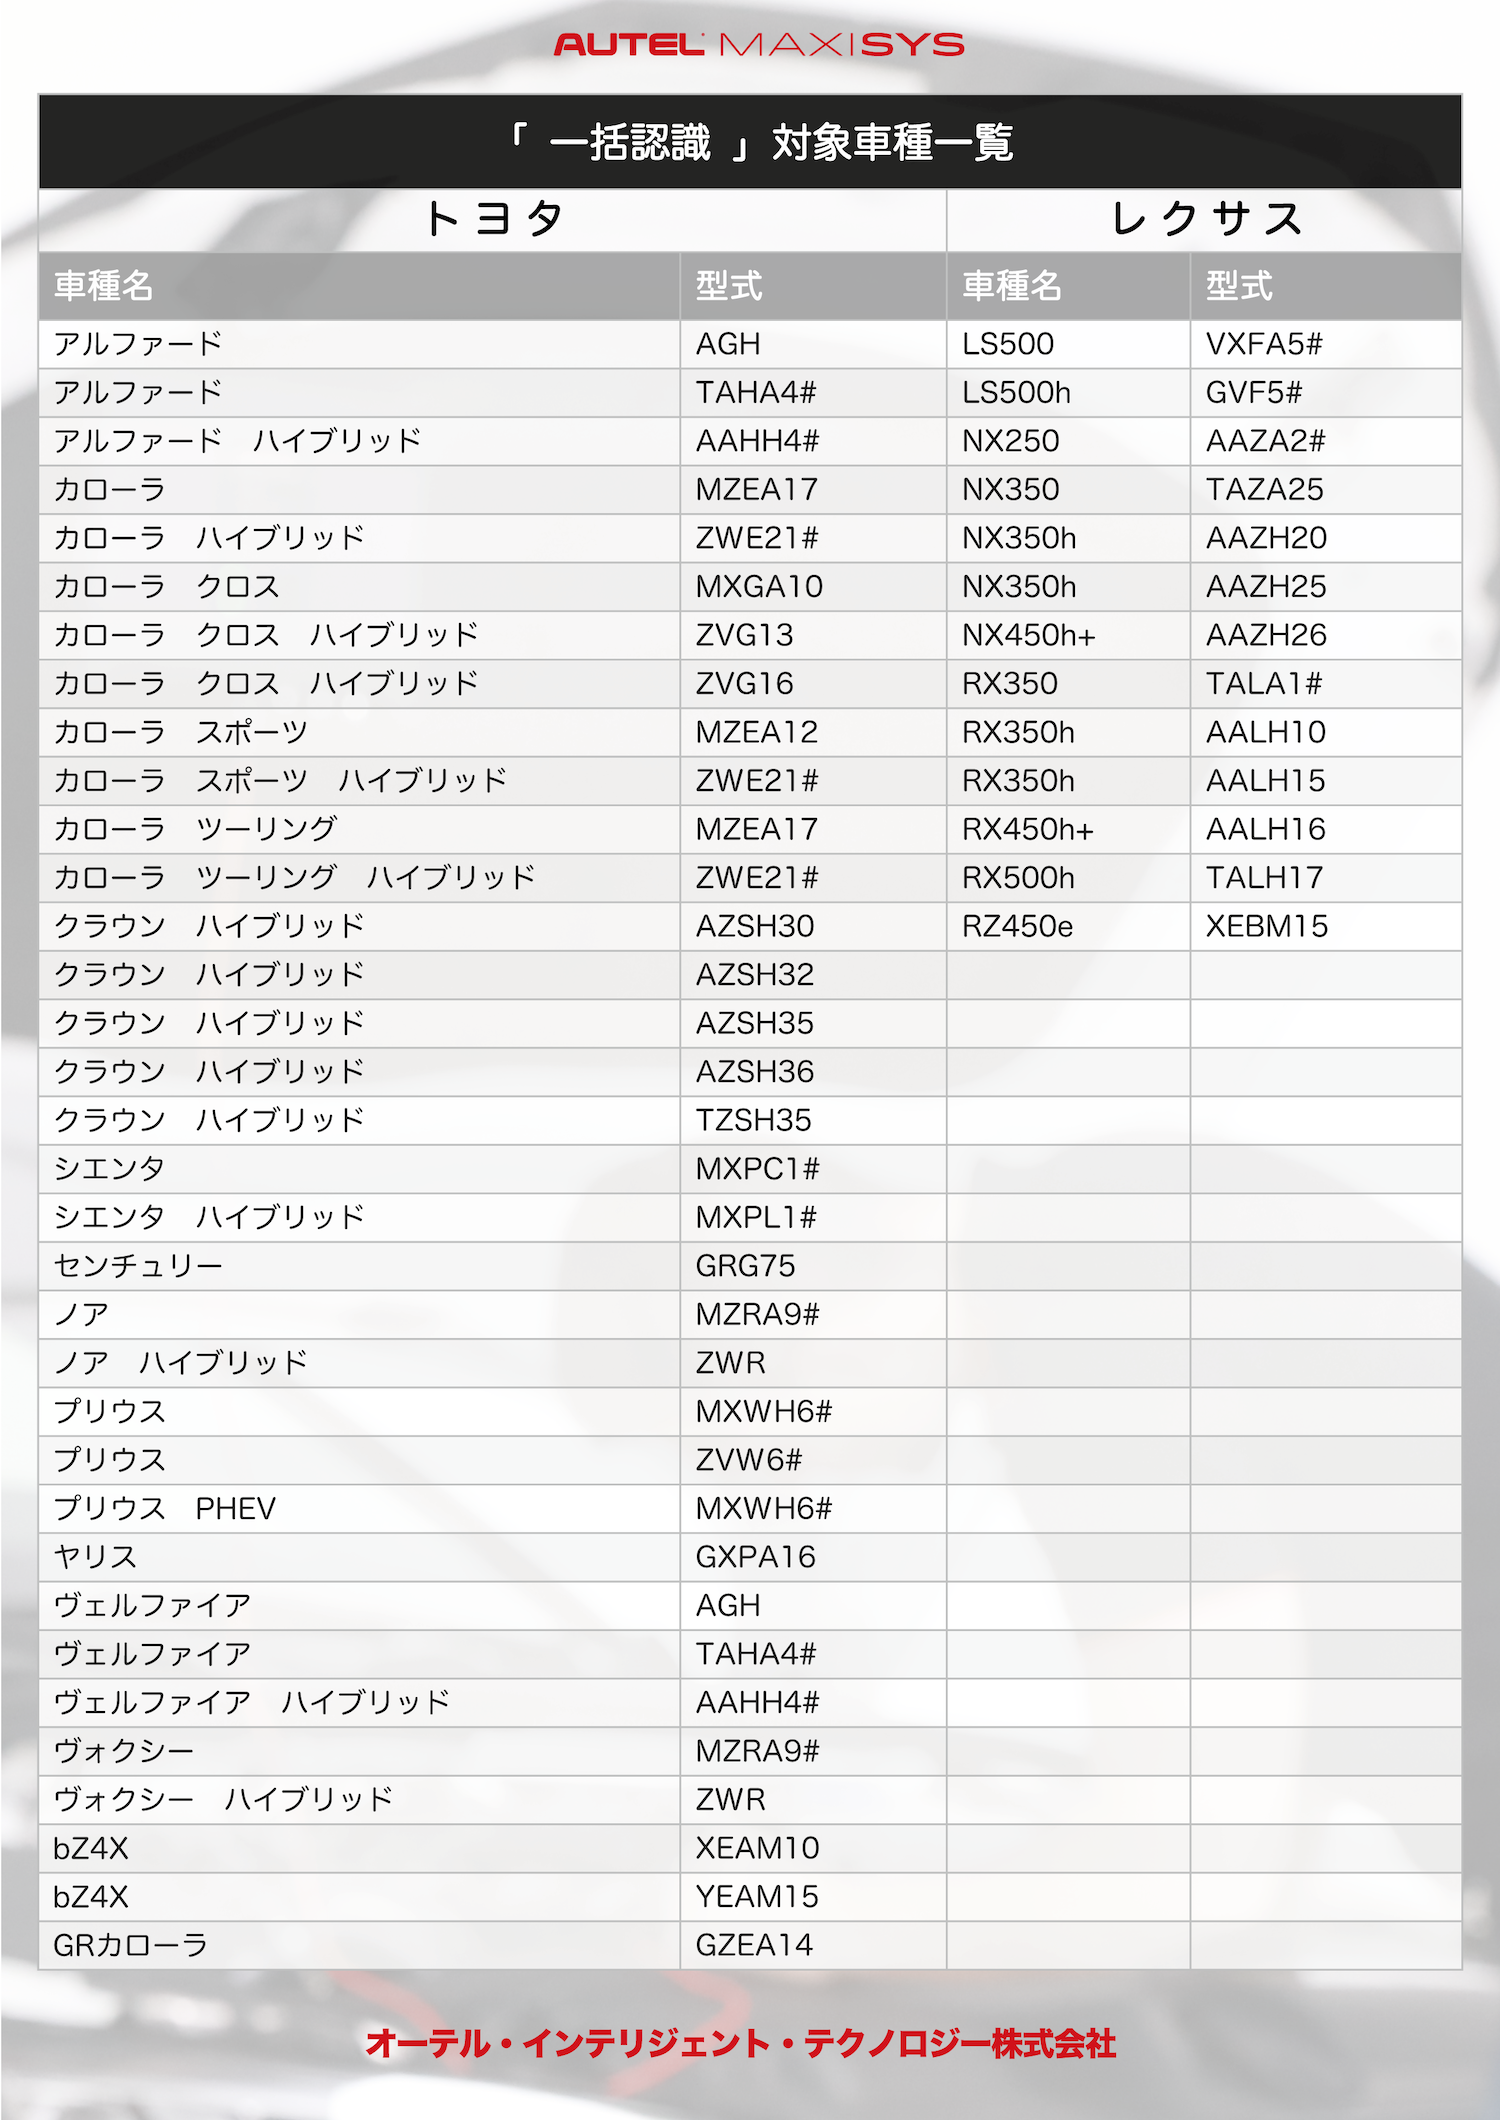Select the AZSH32 model code
Image resolution: width=1500 pixels, height=2120 pixels.
754,975
